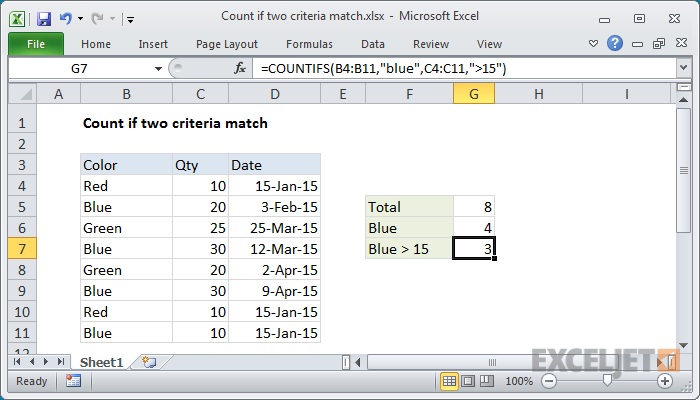Screen dimensions: 700x400
Task: Open the File tab
Action: click(36, 44)
